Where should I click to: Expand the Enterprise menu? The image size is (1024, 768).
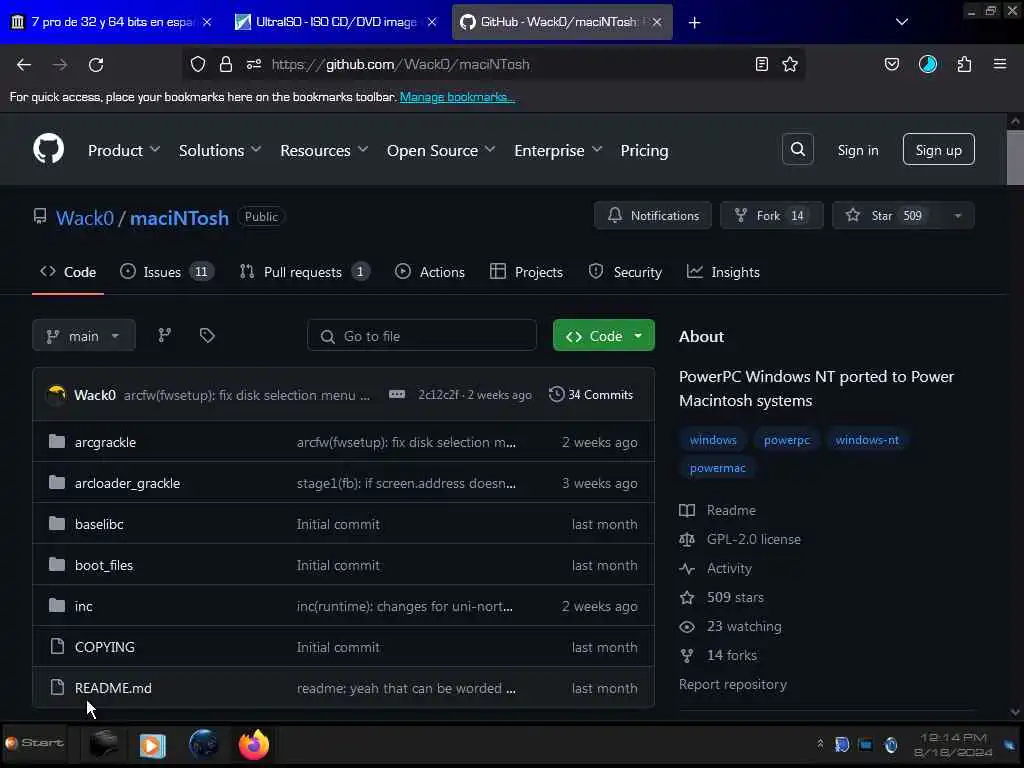click(x=558, y=150)
